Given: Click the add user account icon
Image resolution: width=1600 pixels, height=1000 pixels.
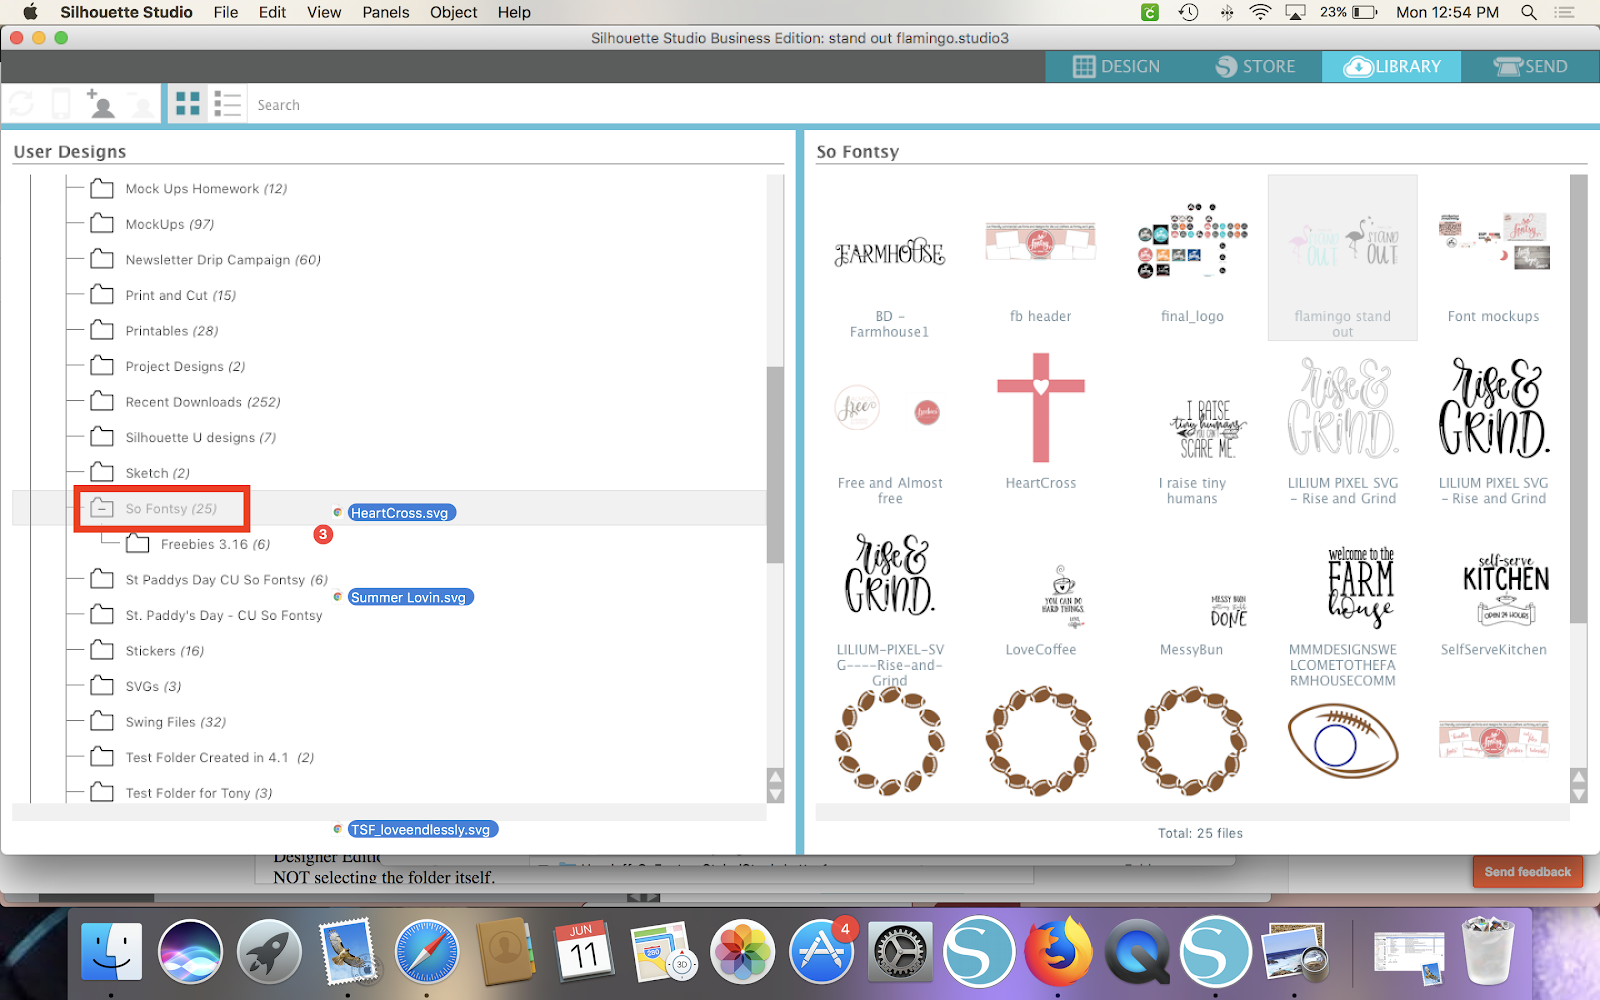Looking at the screenshot, I should (x=100, y=104).
